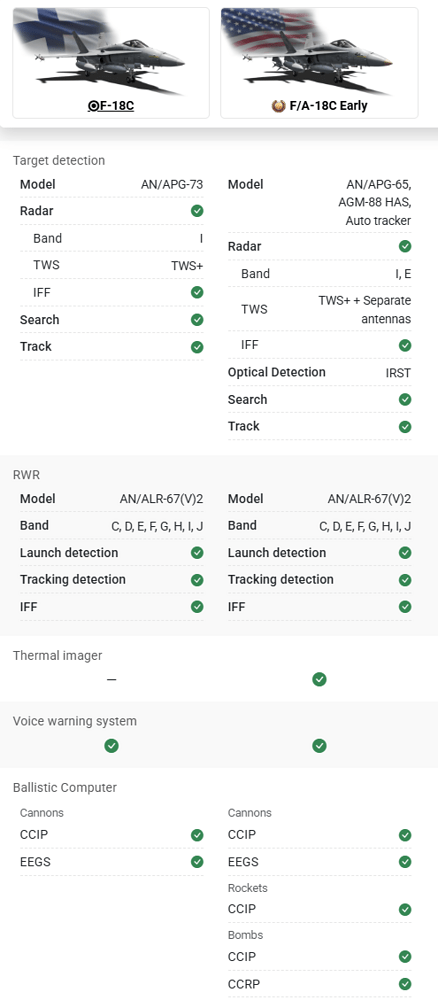Click the F-18C EEGS check icon
The width and height of the screenshot is (438, 1000).
pyautogui.click(x=197, y=862)
